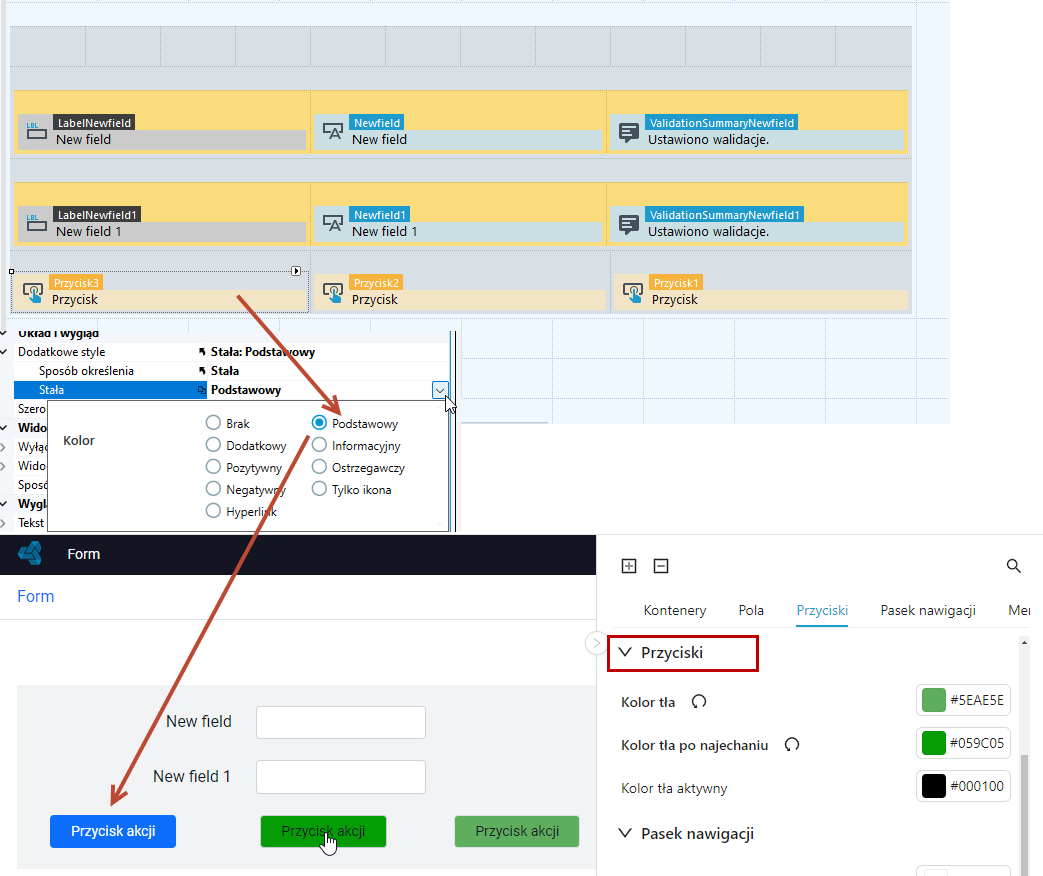Screen dimensions: 1043x876
Task: Click the New field text input
Action: click(341, 722)
